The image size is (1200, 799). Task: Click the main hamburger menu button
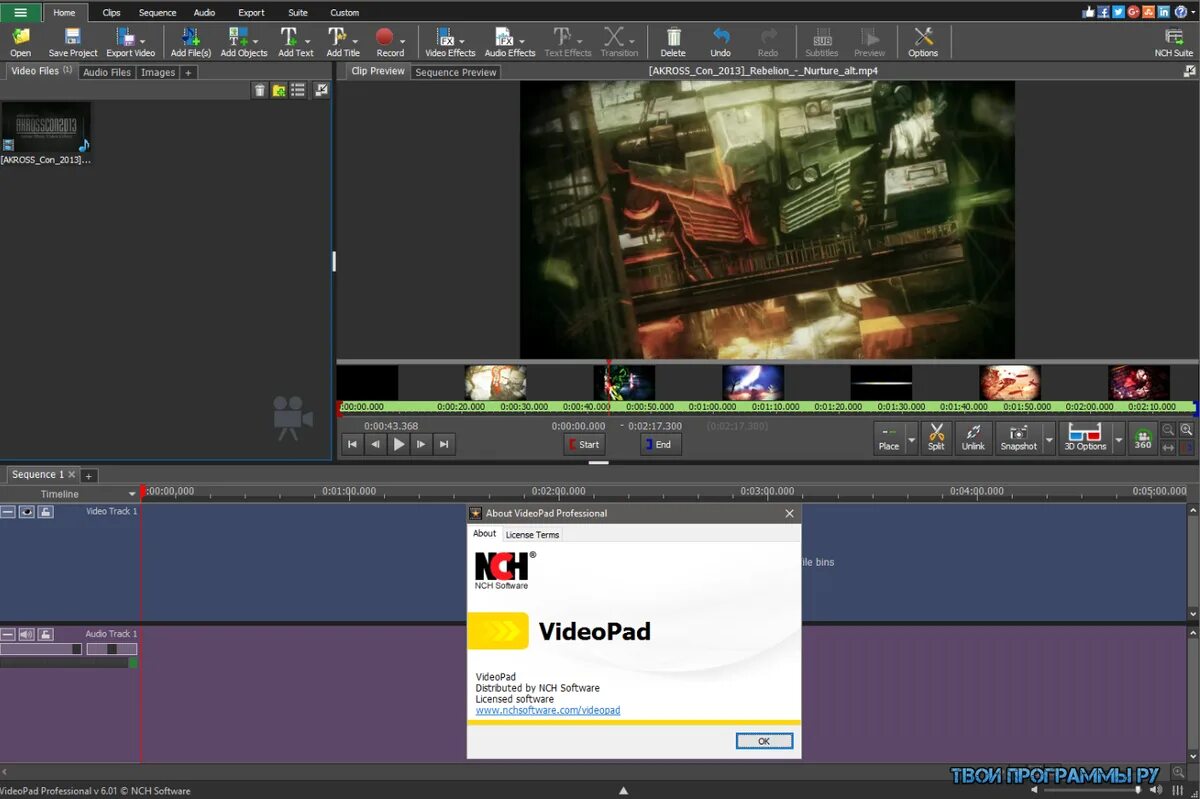[x=21, y=12]
